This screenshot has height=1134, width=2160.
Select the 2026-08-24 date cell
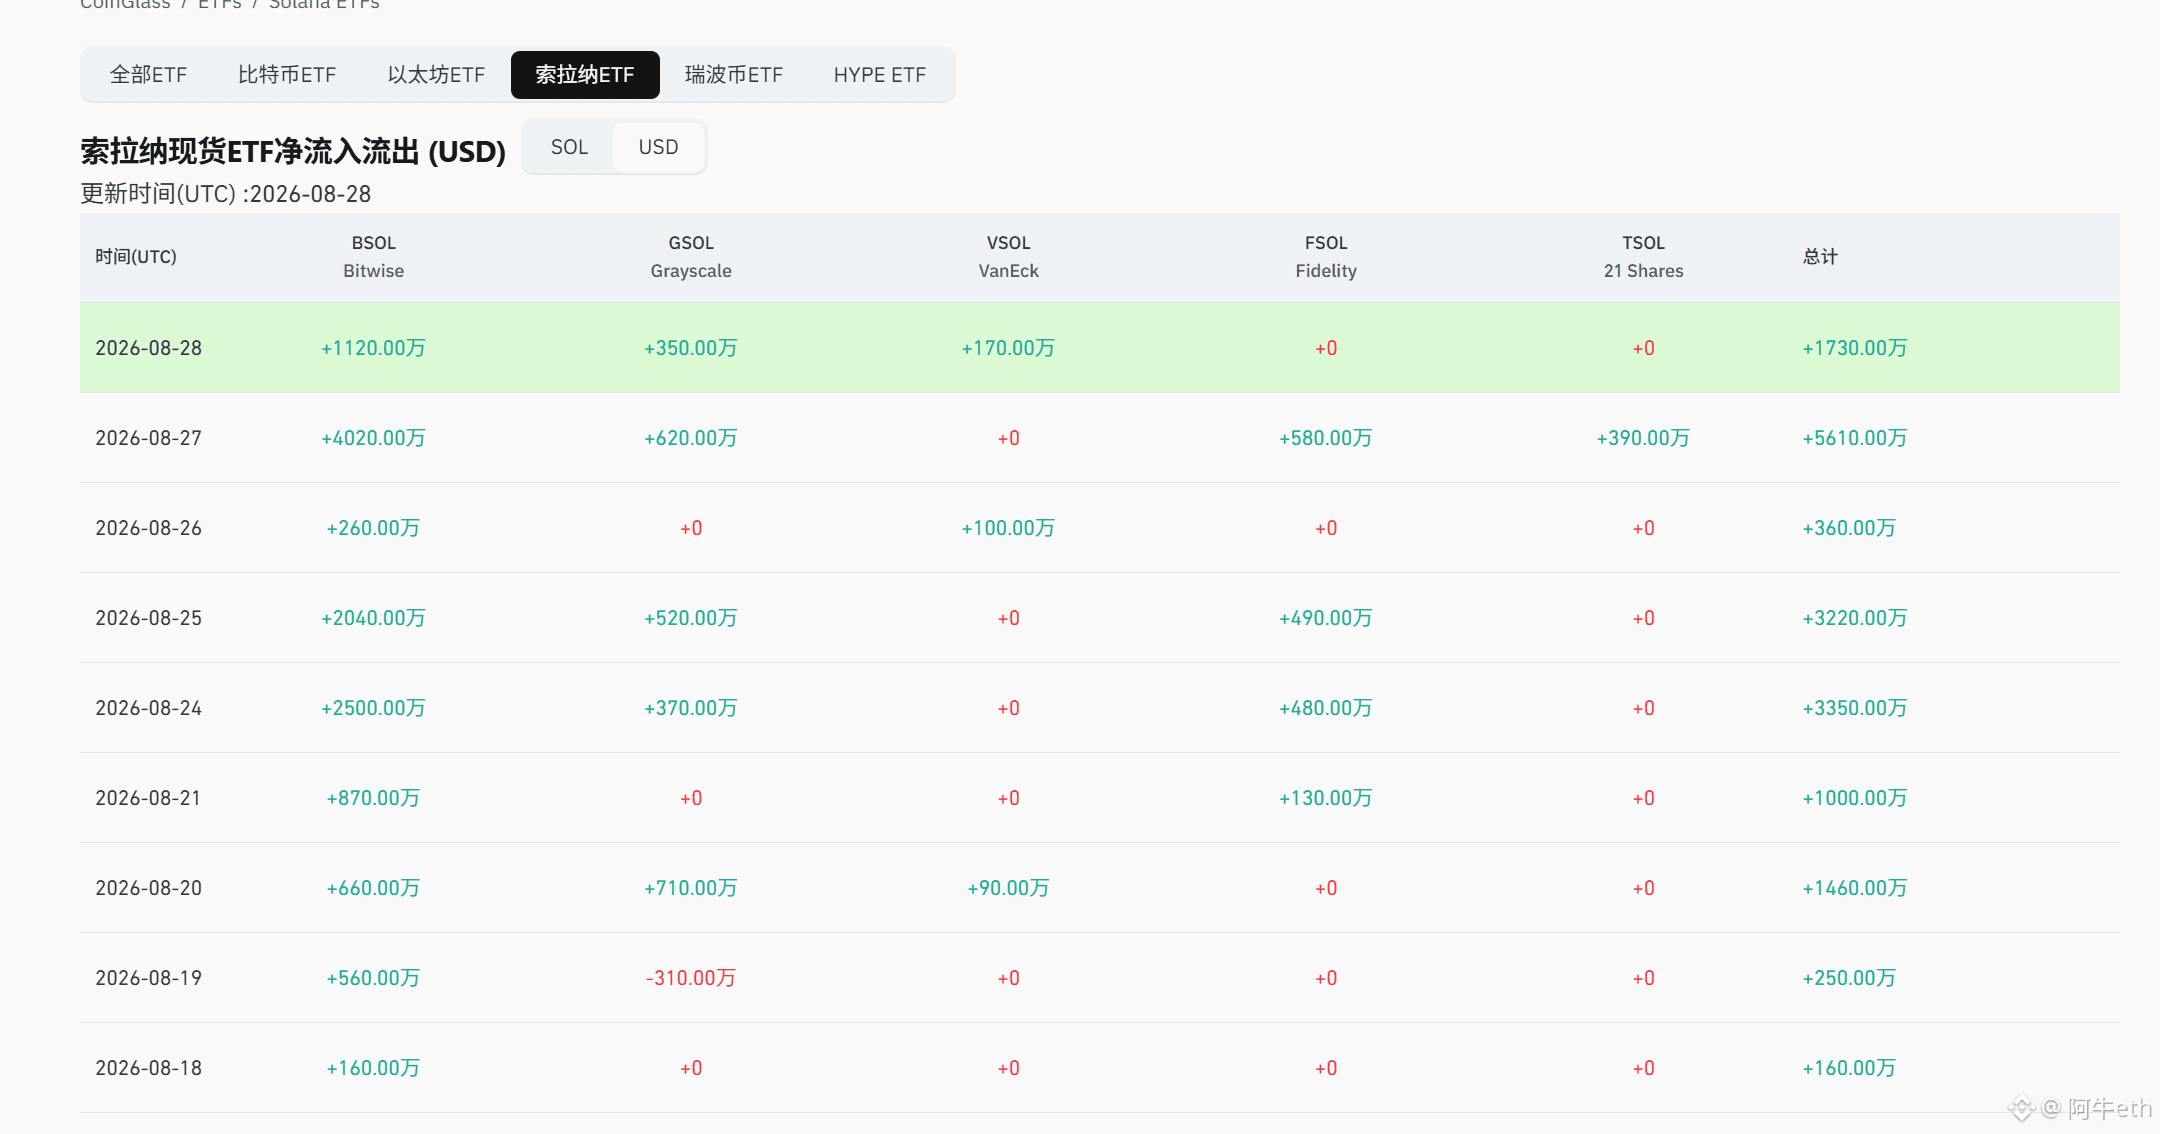pos(149,708)
